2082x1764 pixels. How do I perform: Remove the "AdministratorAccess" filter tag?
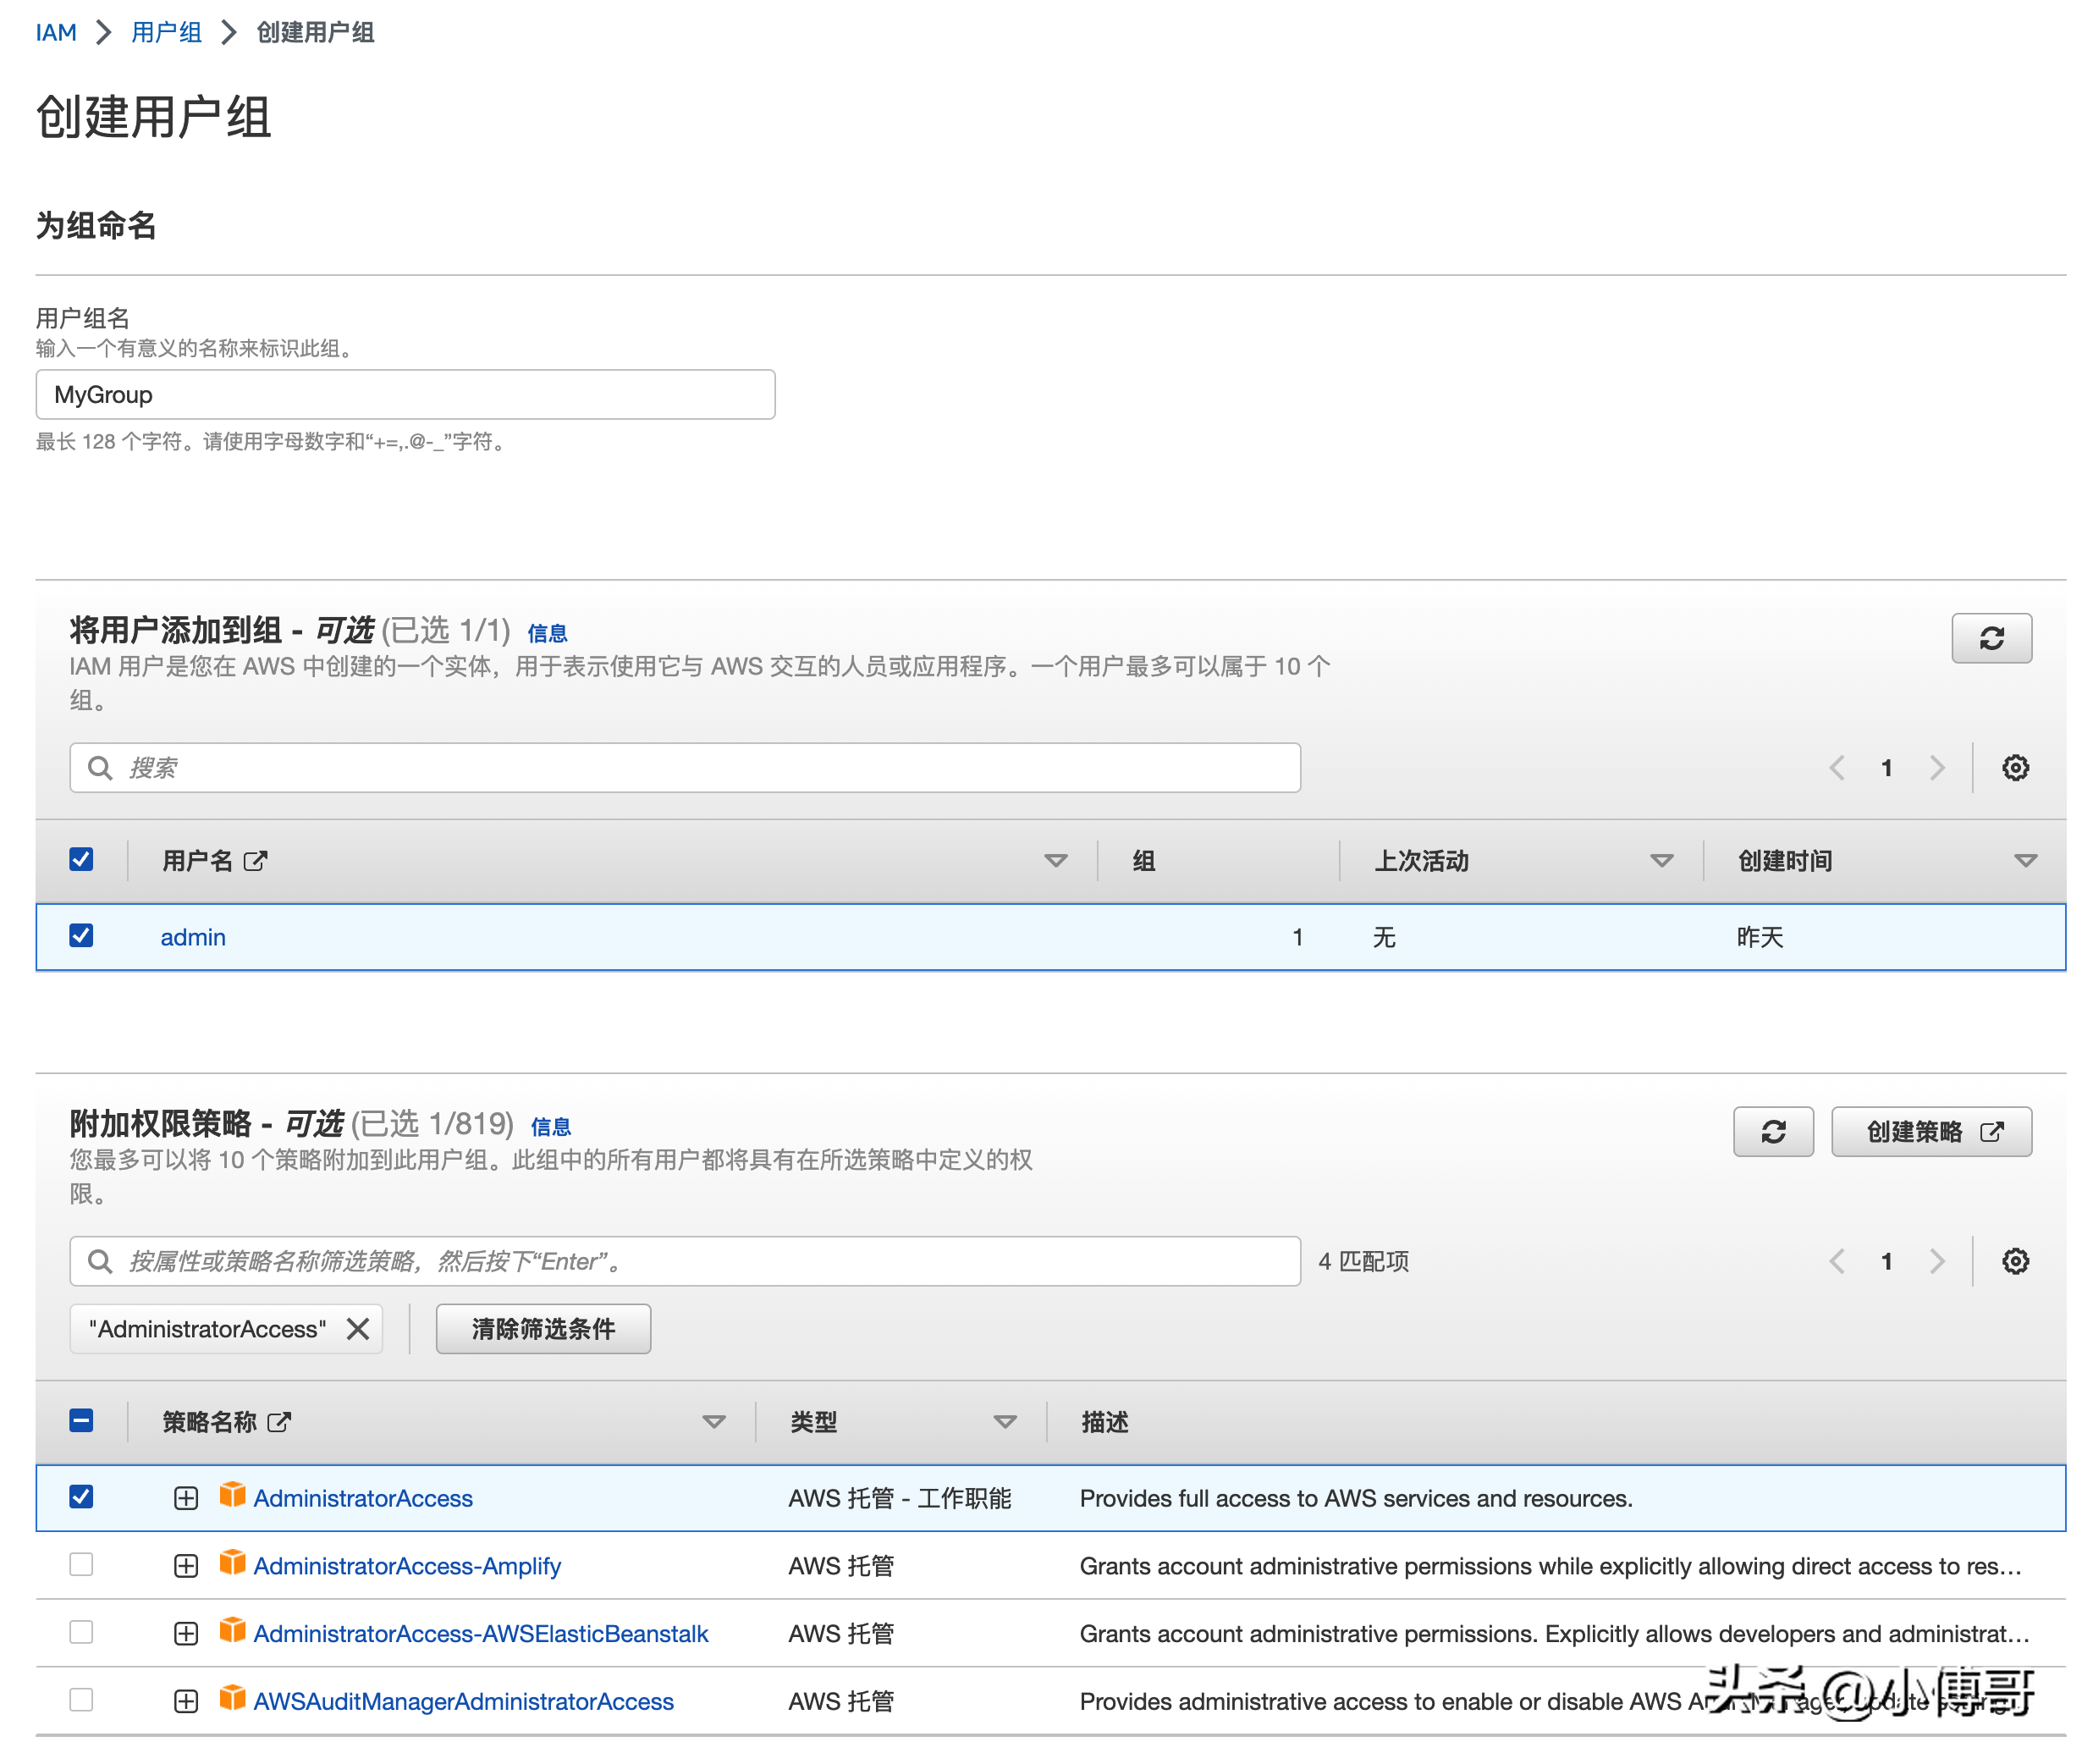click(x=357, y=1329)
